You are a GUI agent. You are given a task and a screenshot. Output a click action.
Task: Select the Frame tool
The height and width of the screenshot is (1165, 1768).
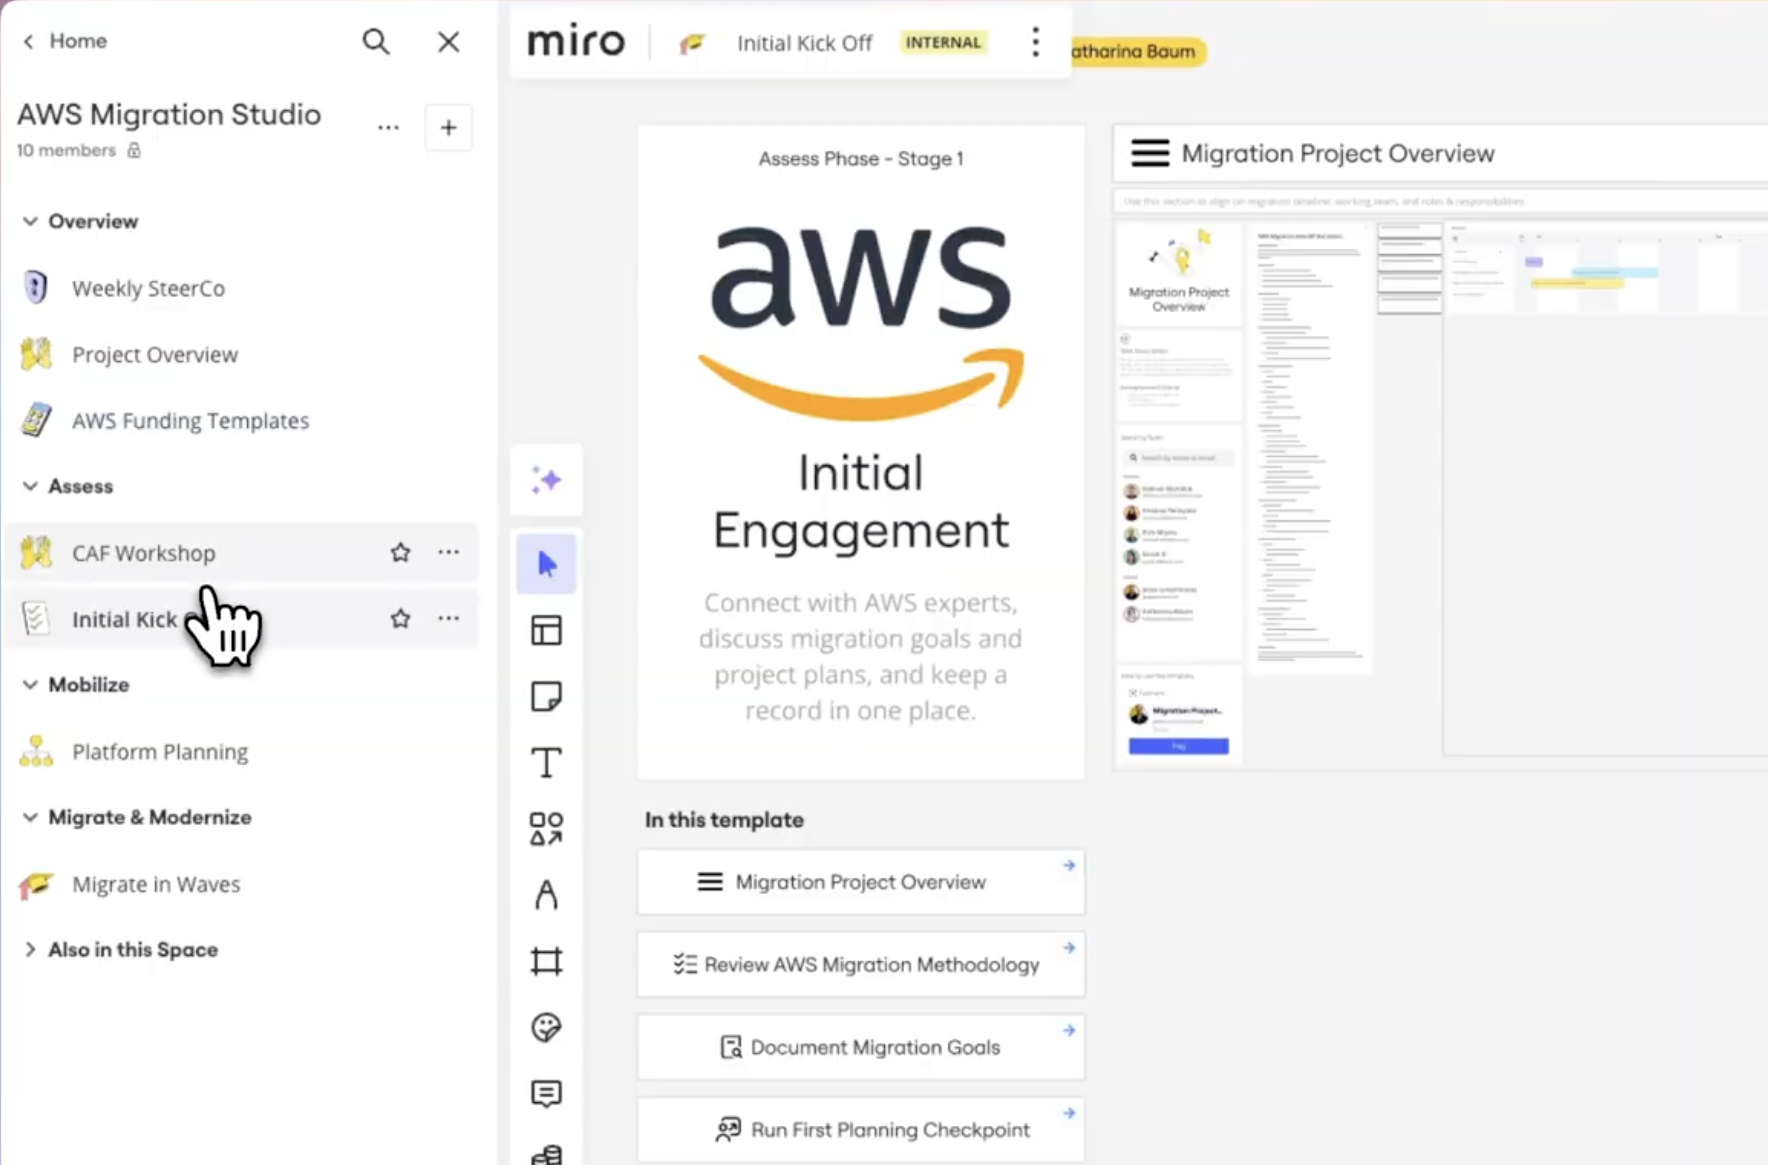[x=546, y=962]
